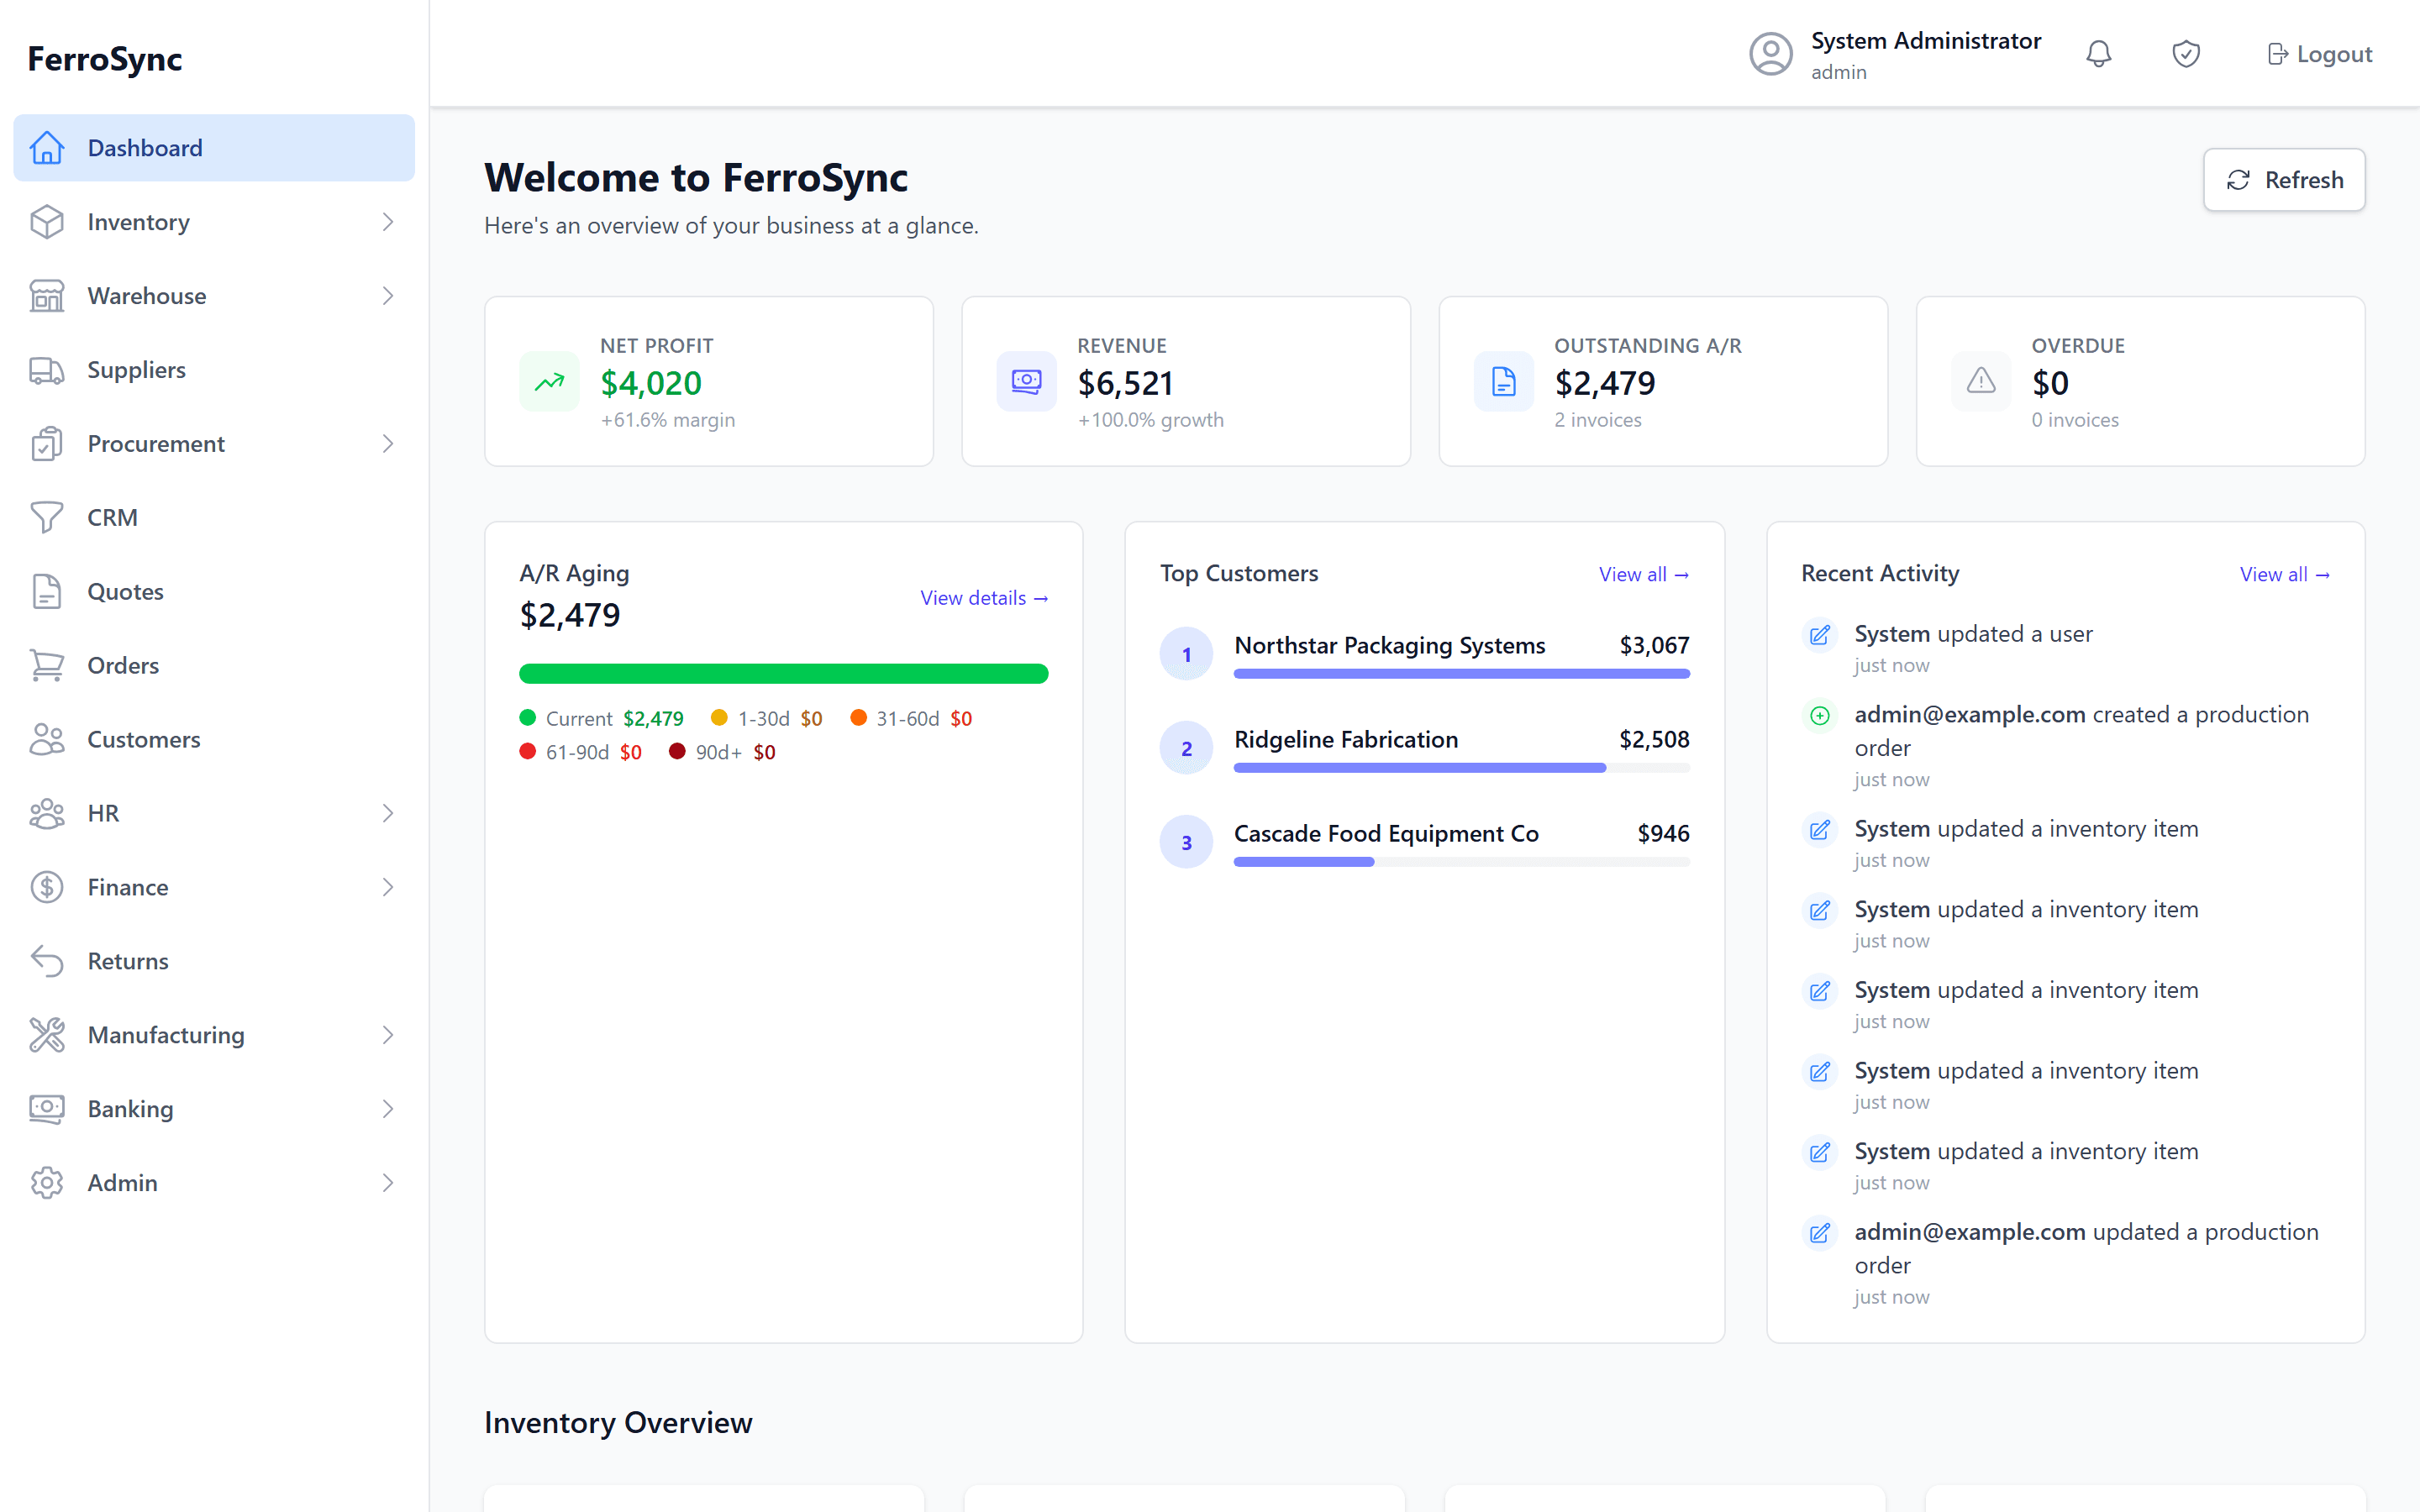Click the Inventory box icon

click(x=47, y=222)
